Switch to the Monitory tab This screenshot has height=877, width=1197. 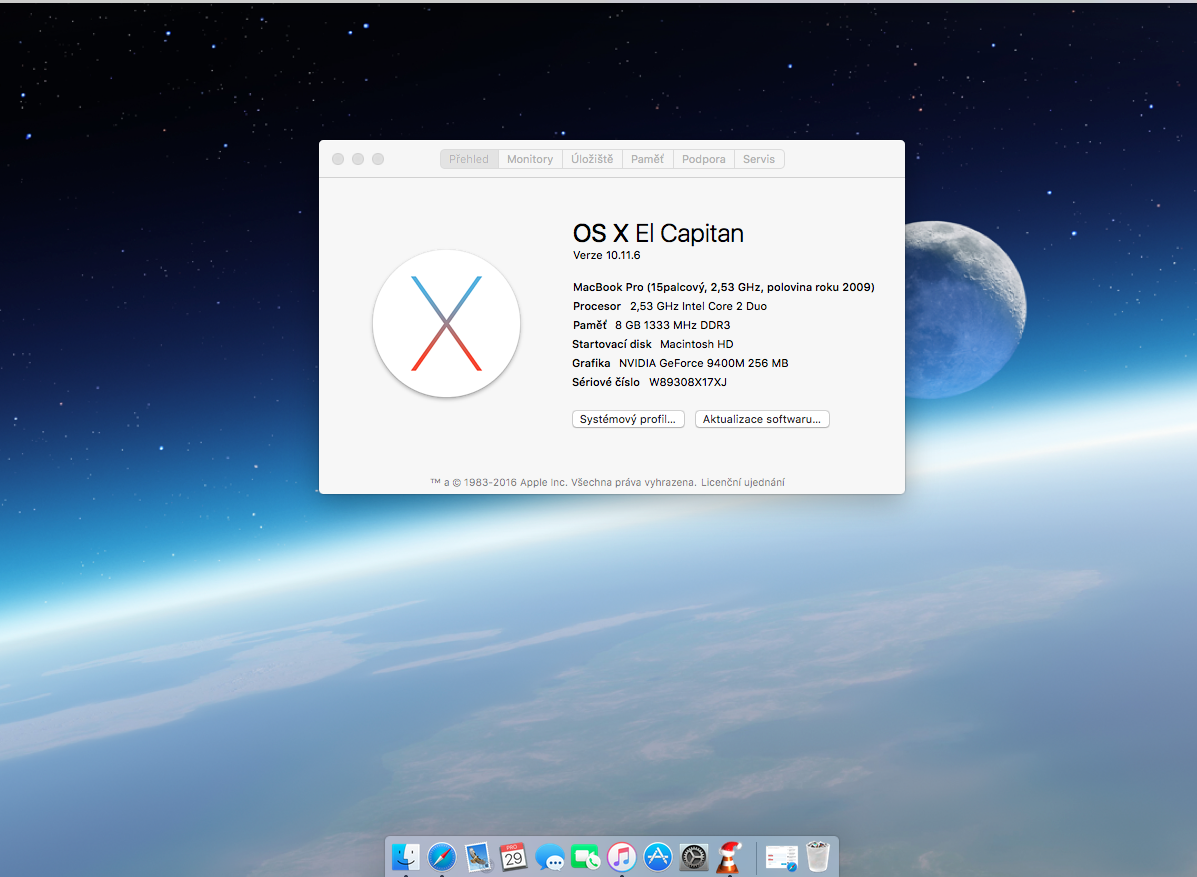530,159
